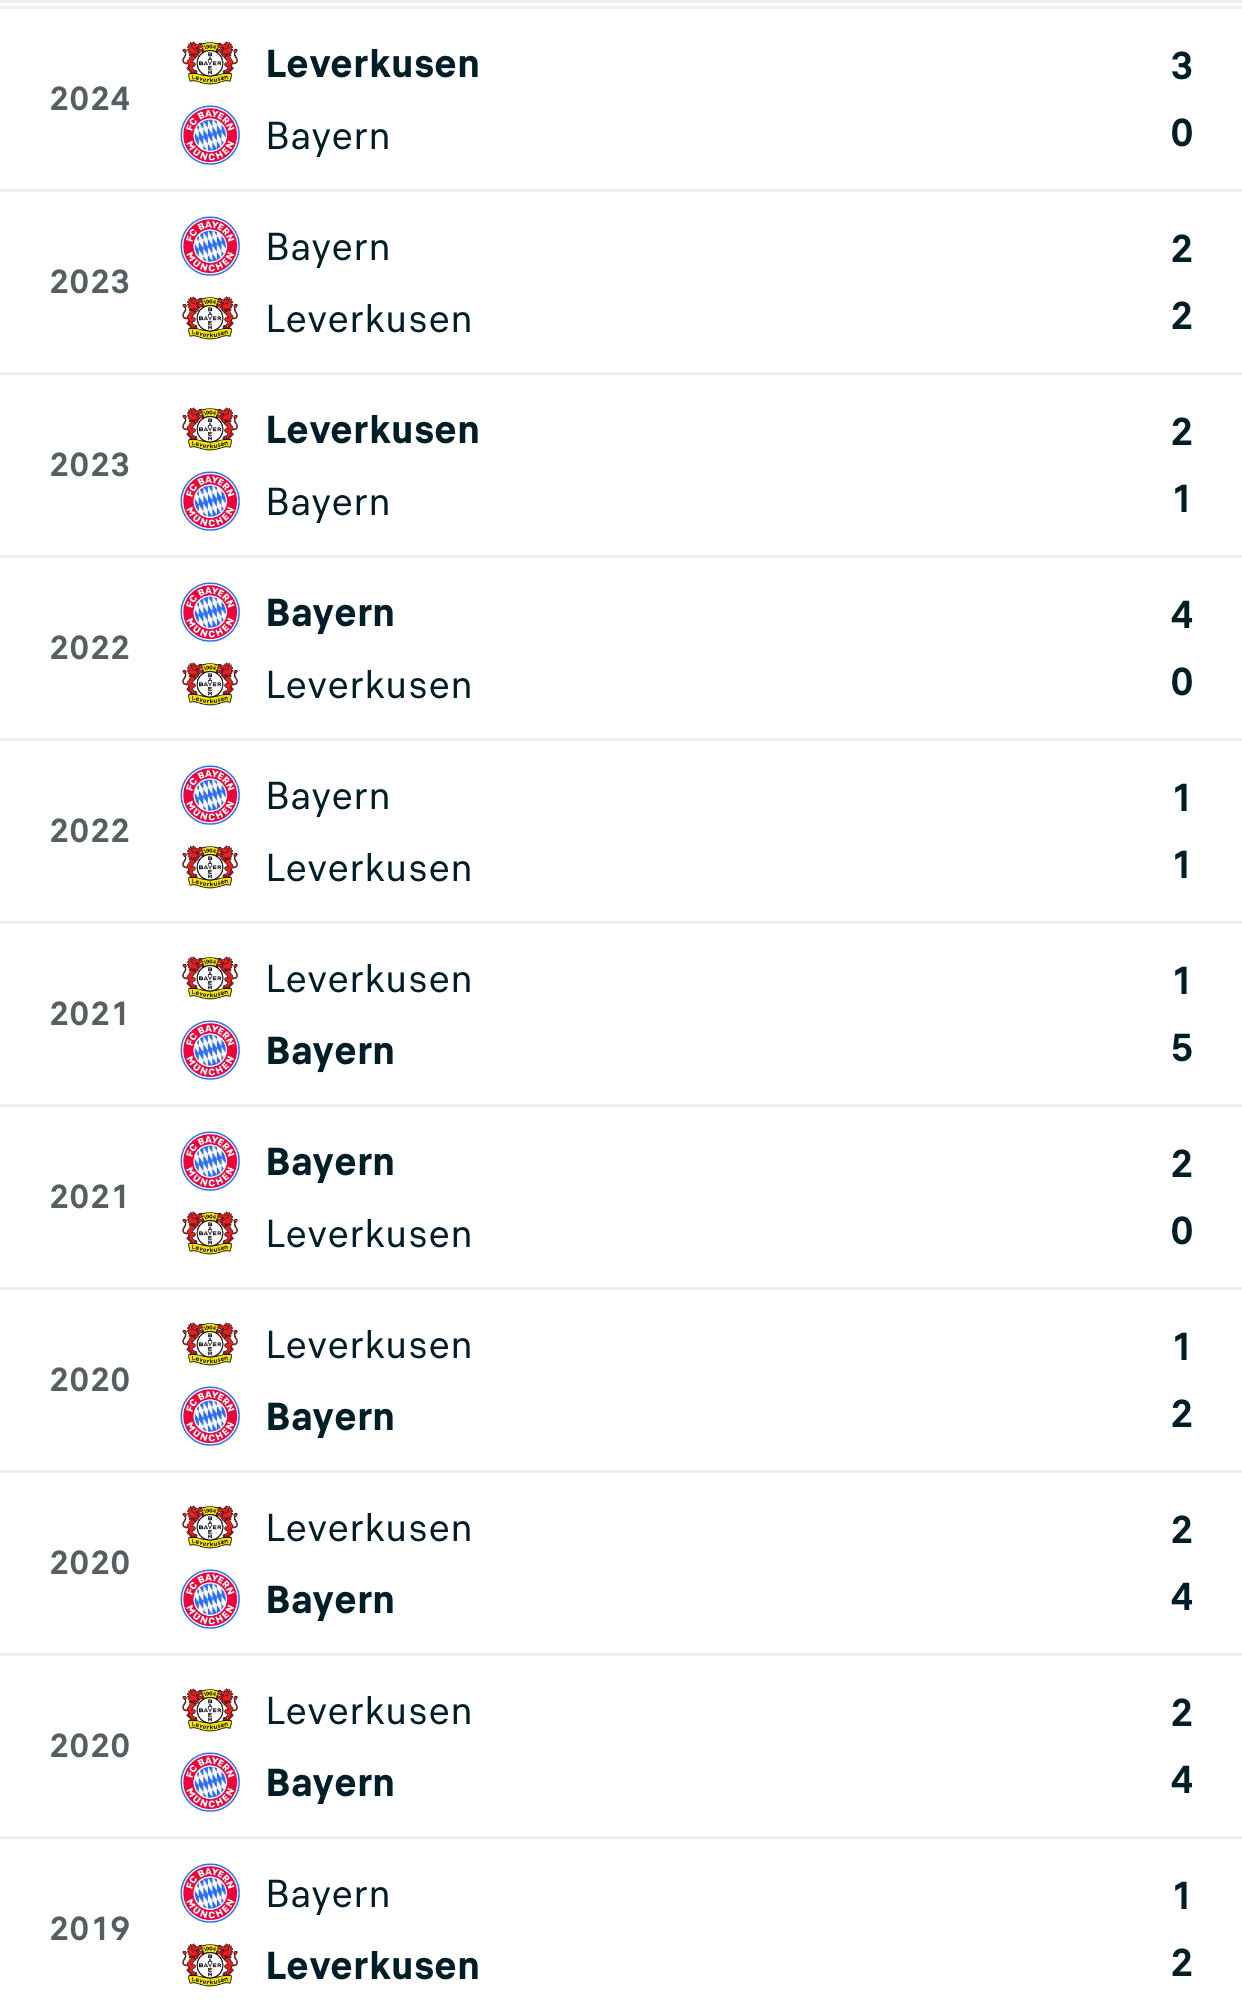Image resolution: width=1242 pixels, height=2016 pixels.
Task: Open Leverkusen team name in 2024 match
Action: (x=372, y=64)
